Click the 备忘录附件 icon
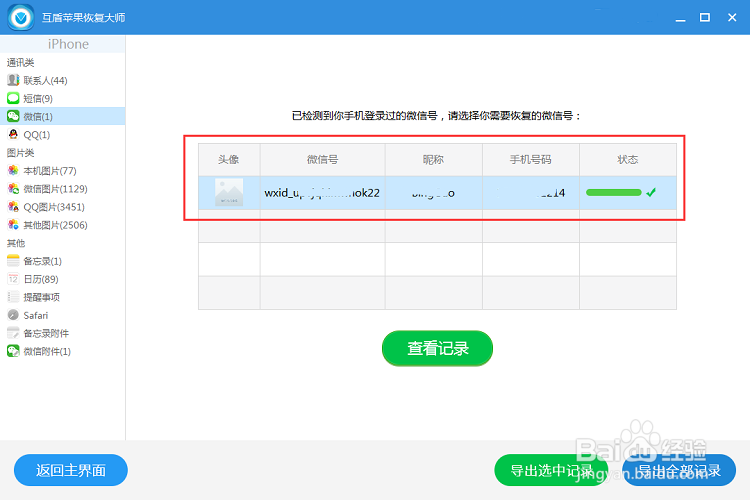The height and width of the screenshot is (500, 750). 13,333
